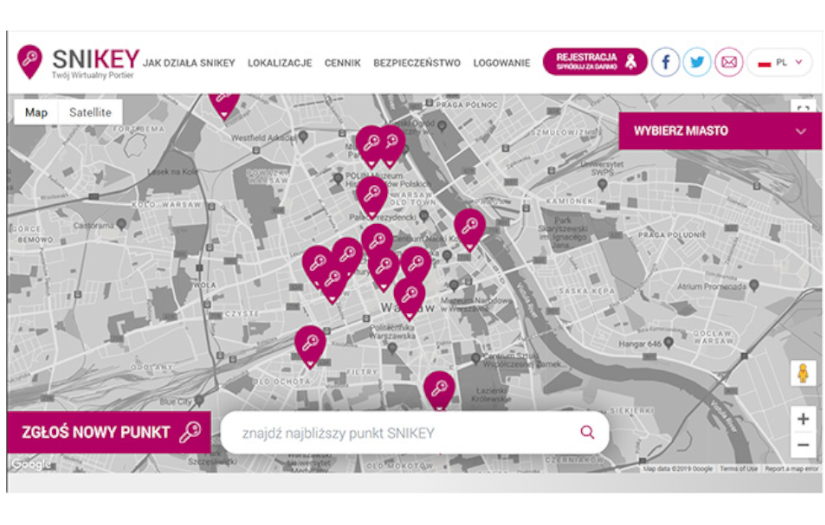Click the Castorama map marker
The height and width of the screenshot is (525, 825).
tap(122, 224)
